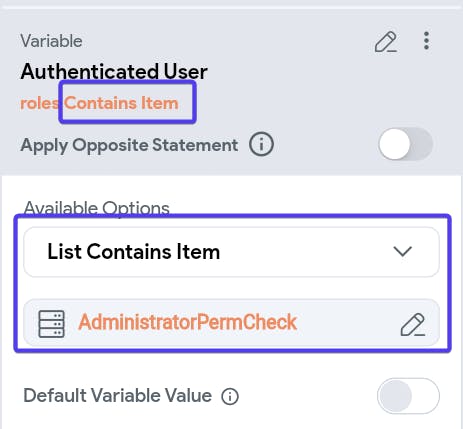The height and width of the screenshot is (429, 463).
Task: Click the database icon beside AdministratorPermCheck
Action: point(52,324)
